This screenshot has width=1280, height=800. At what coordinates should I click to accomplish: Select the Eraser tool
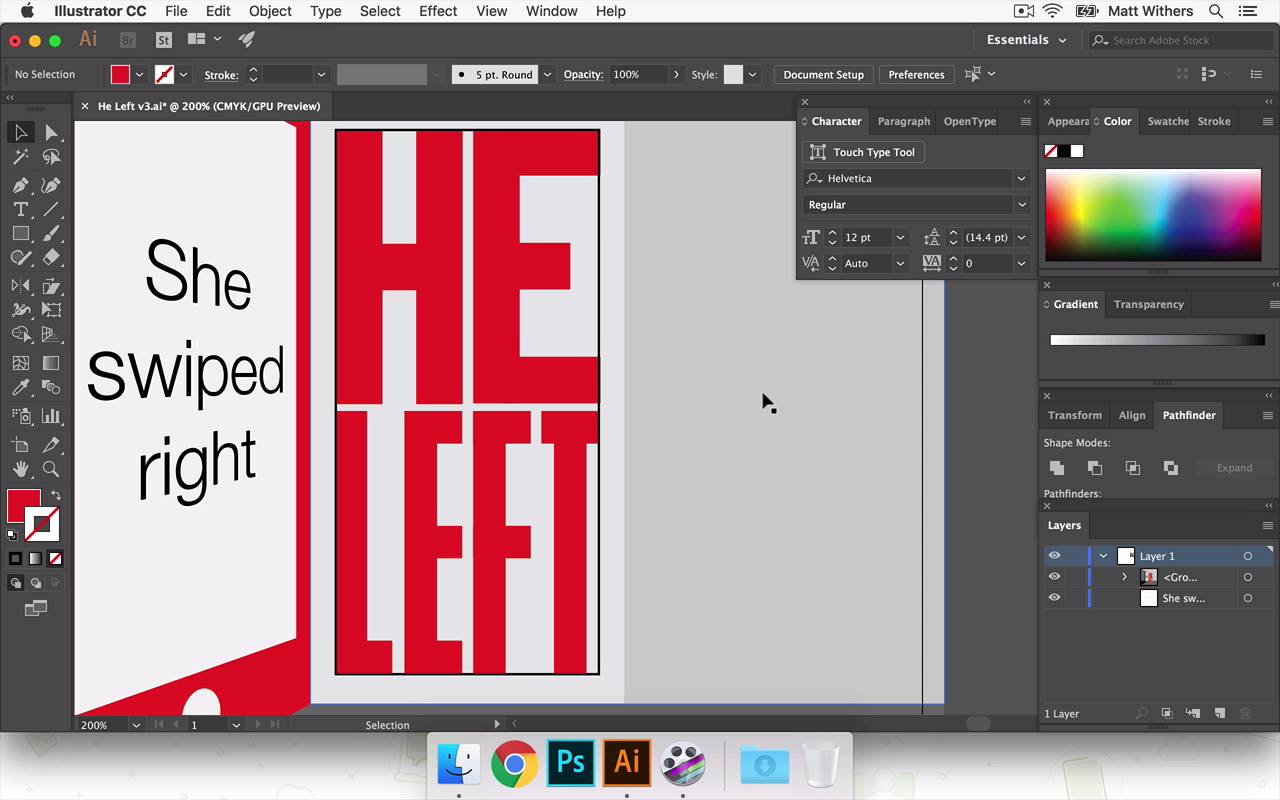(51, 258)
